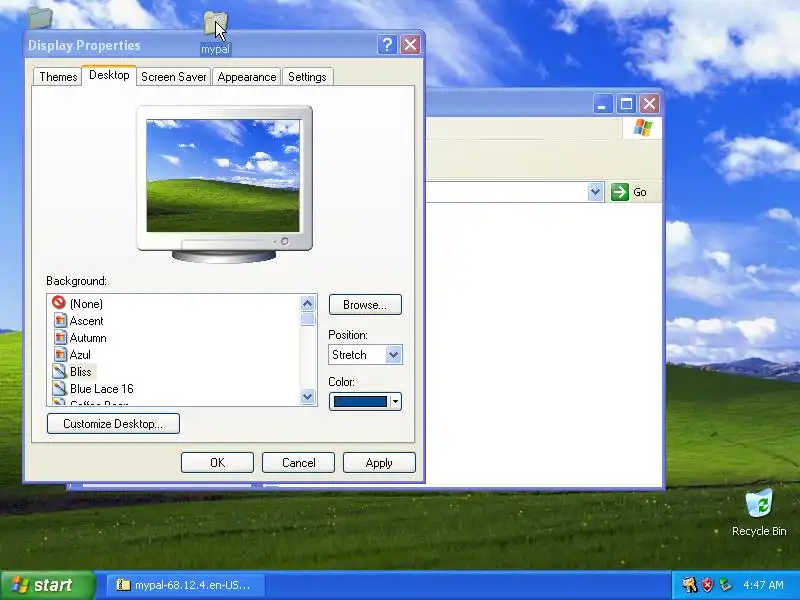This screenshot has width=800, height=600.
Task: Click the monitor wallpaper preview
Action: pos(223,176)
